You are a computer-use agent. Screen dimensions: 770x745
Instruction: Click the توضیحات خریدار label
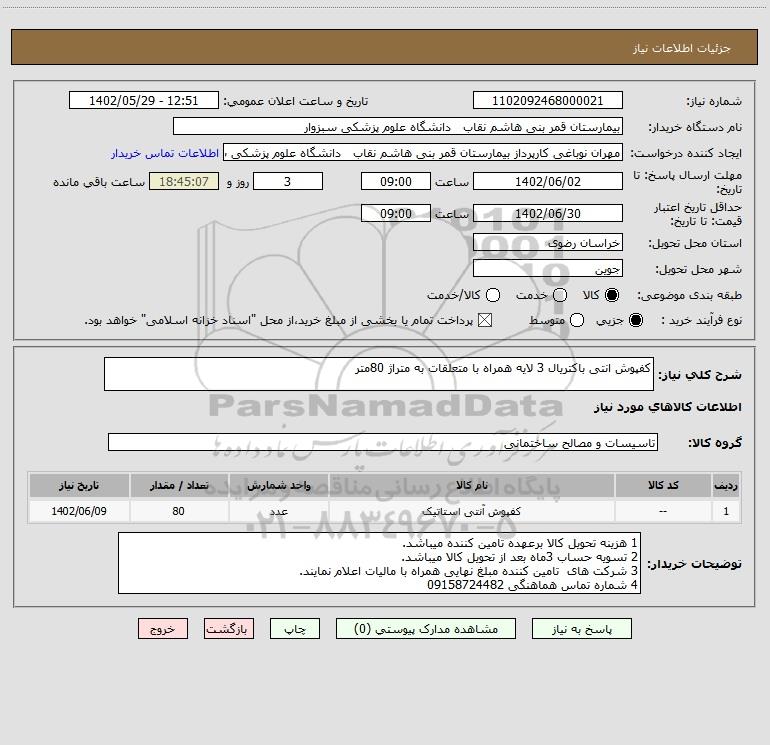tap(694, 564)
